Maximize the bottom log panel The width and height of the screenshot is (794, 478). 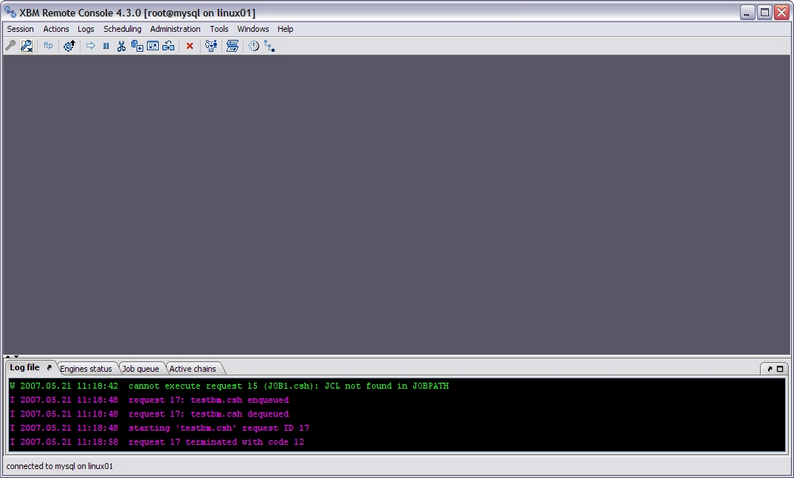click(x=780, y=369)
